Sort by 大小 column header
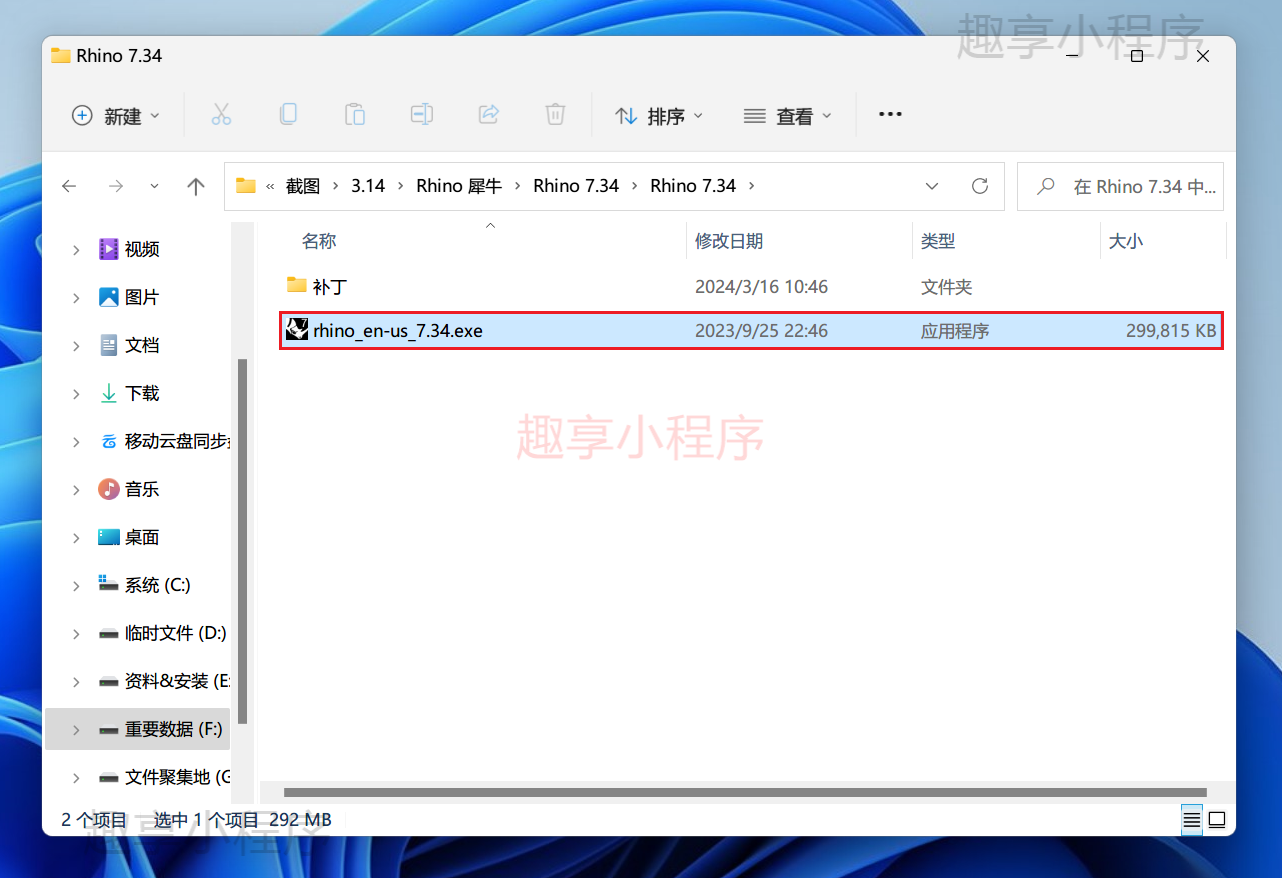Screen dimensions: 1282x878 [1126, 241]
